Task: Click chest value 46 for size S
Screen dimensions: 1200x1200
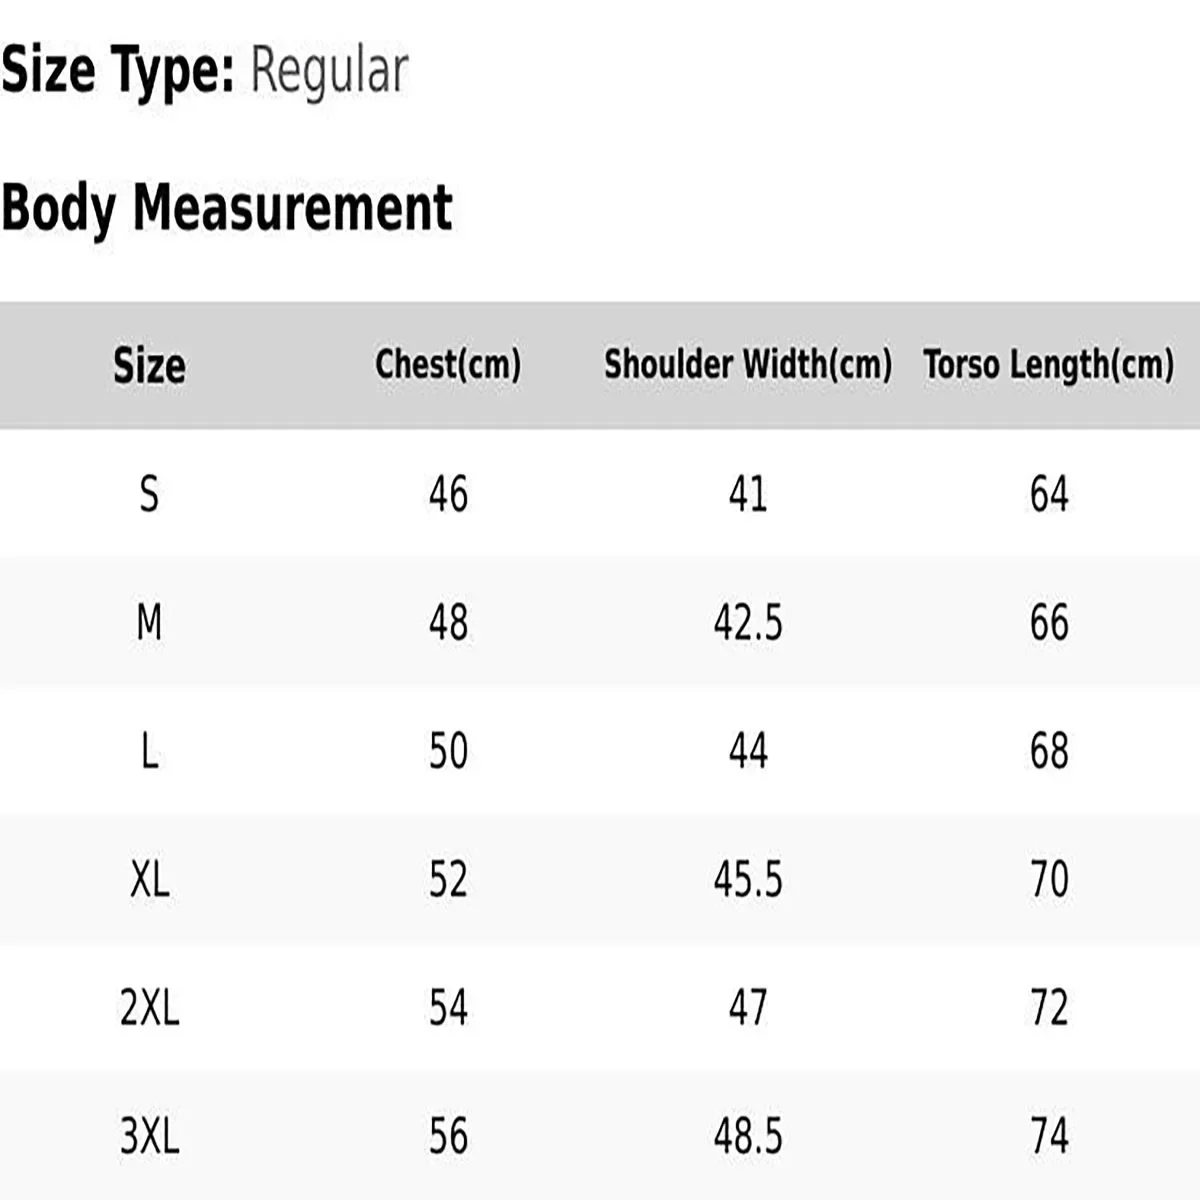Action: pos(448,494)
